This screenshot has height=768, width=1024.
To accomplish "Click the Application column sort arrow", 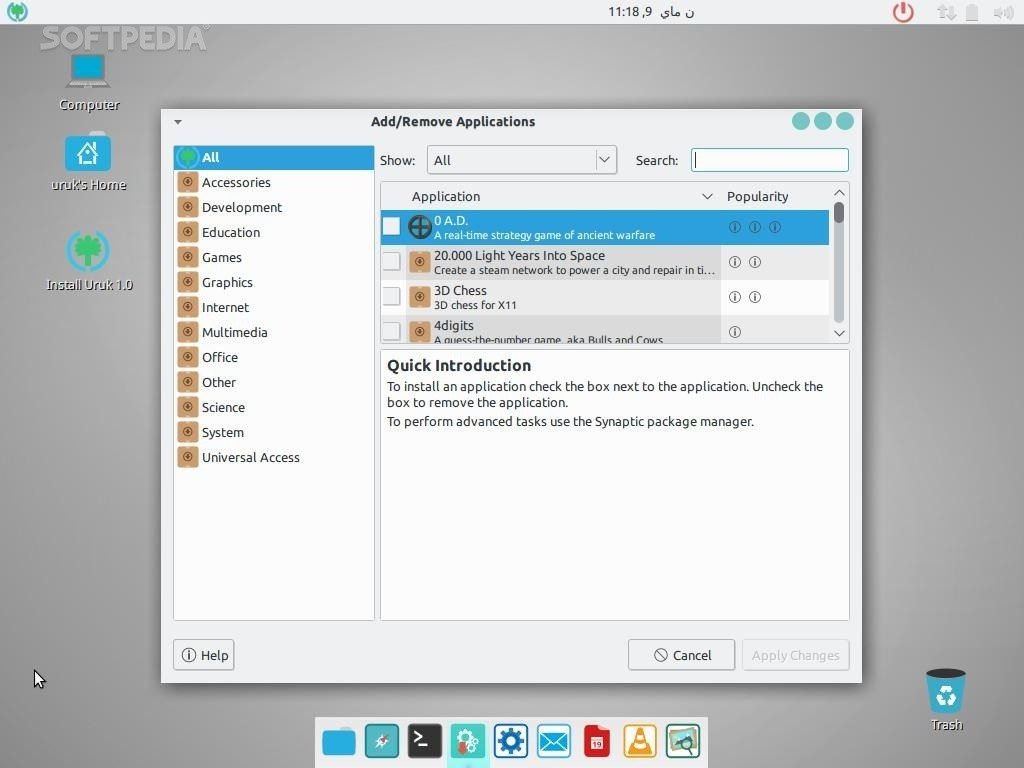I will (x=707, y=197).
